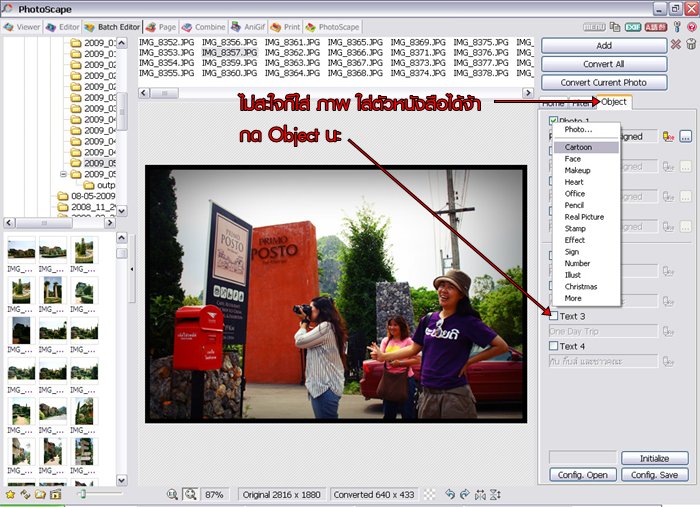Click the refresh folder arrows icon
This screenshot has width=700, height=507.
[25, 495]
